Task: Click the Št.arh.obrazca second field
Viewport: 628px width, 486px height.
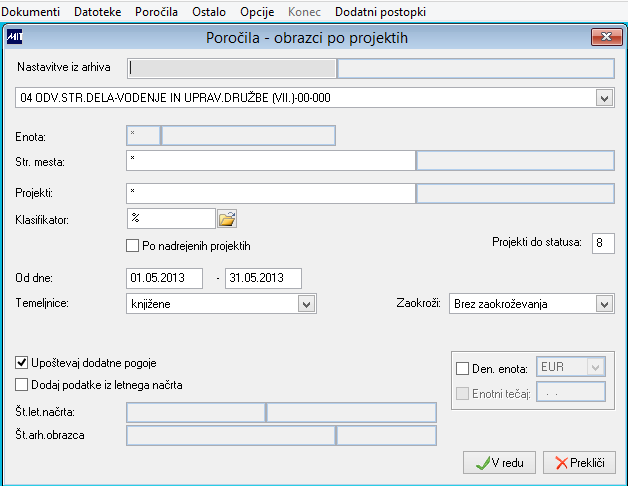Action: [x=386, y=436]
